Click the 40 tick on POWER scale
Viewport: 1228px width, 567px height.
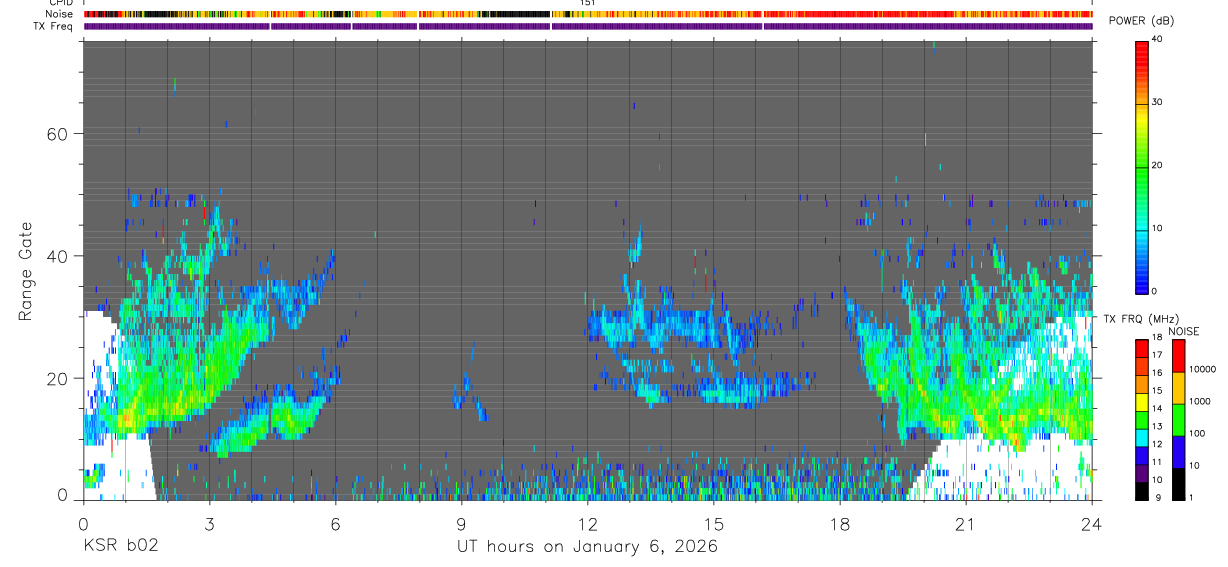pyautogui.click(x=1157, y=40)
